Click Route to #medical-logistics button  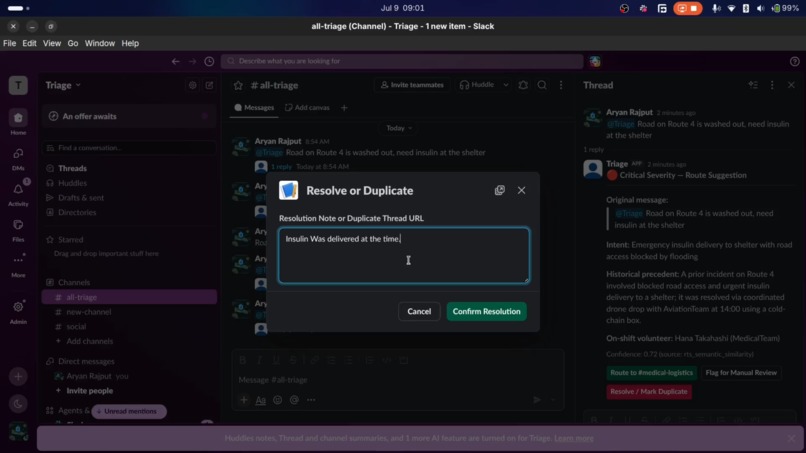[x=651, y=372]
